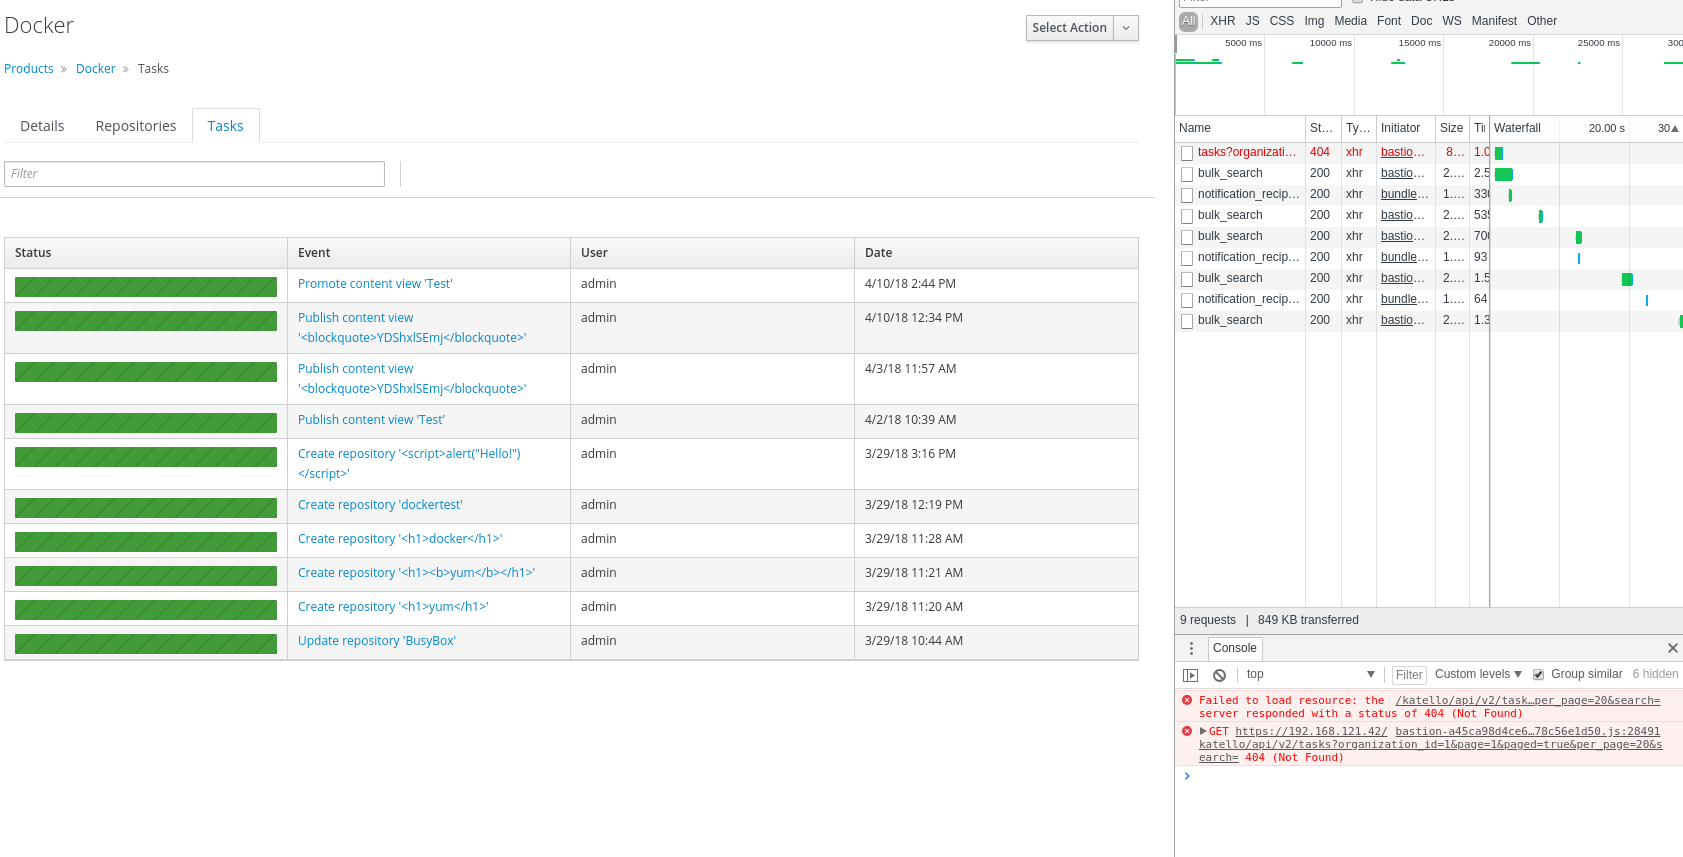Open the /katello/api/v2/task… URL in console
1683x857 pixels.
pos(1527,701)
